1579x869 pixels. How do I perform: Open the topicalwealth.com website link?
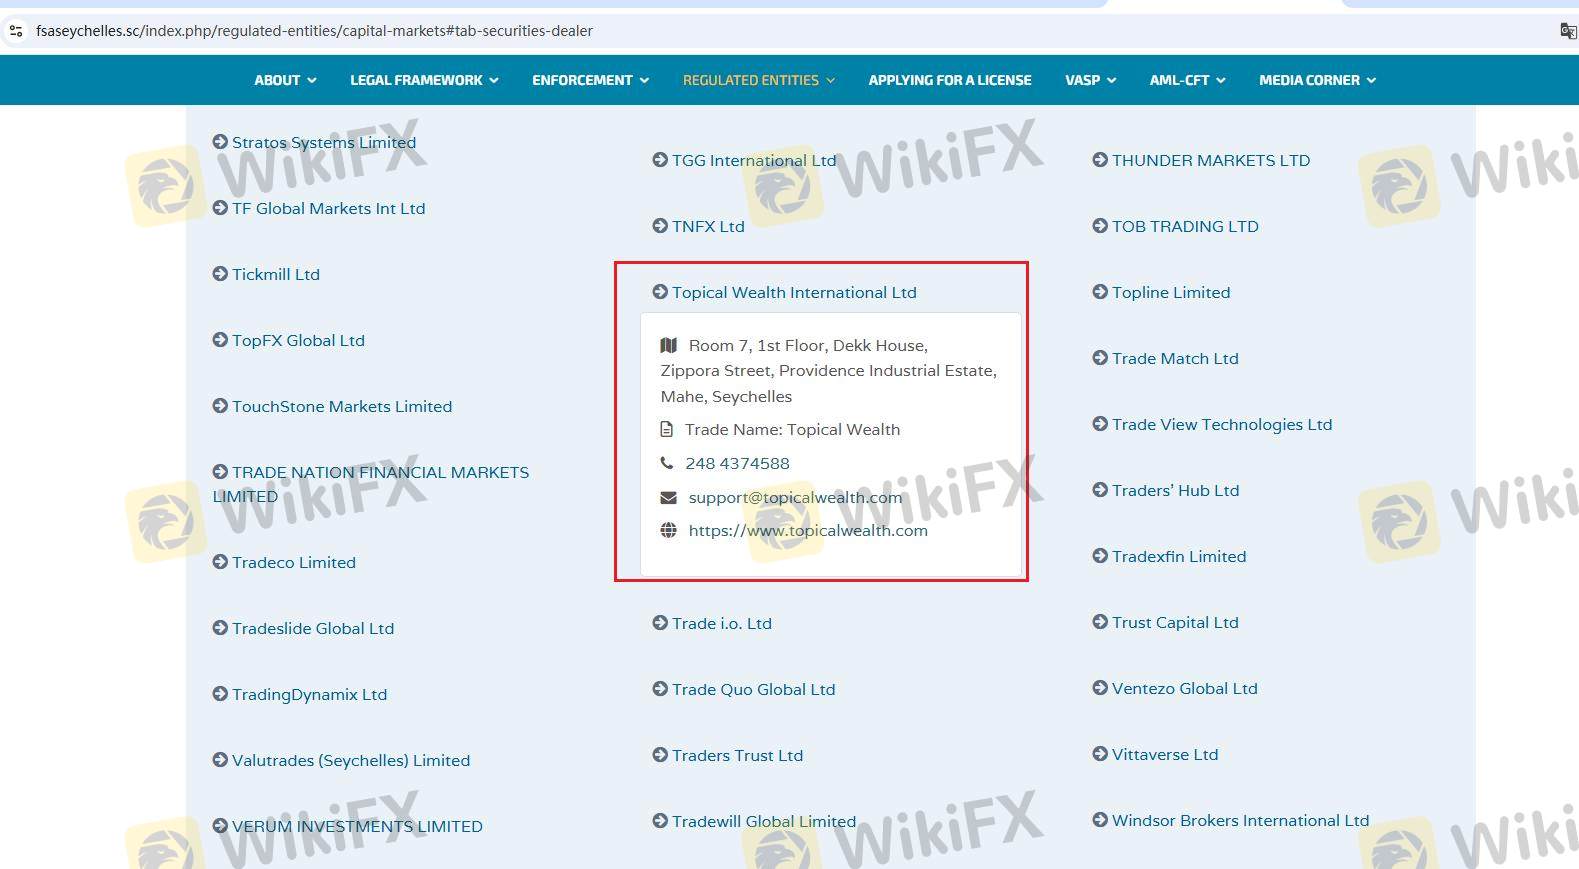click(x=808, y=530)
